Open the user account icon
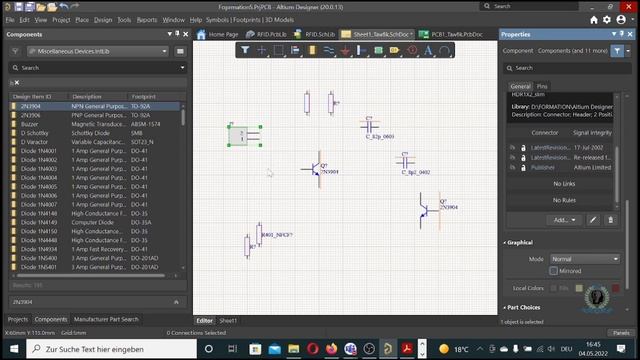The width and height of the screenshot is (640, 360). [x=621, y=20]
